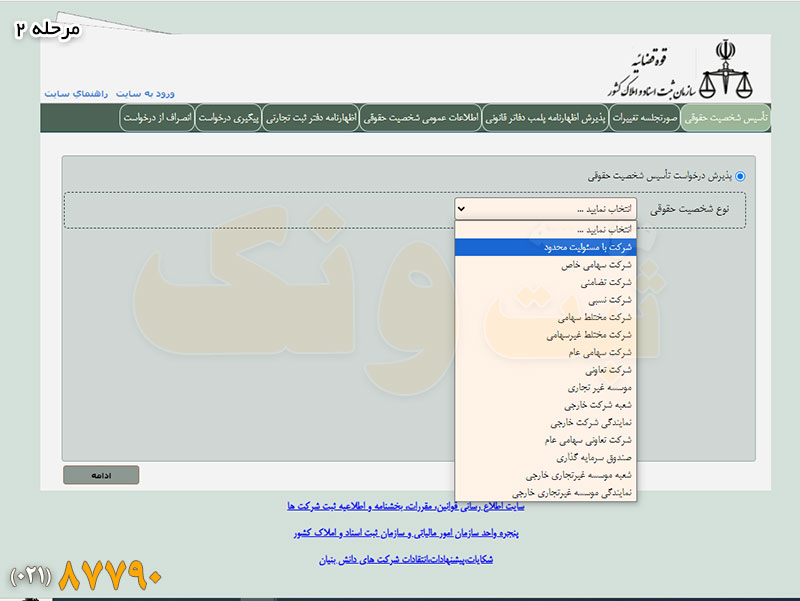
Task: Open the 'نوع شخصیت حقوقی' dropdown
Action: coord(545,209)
